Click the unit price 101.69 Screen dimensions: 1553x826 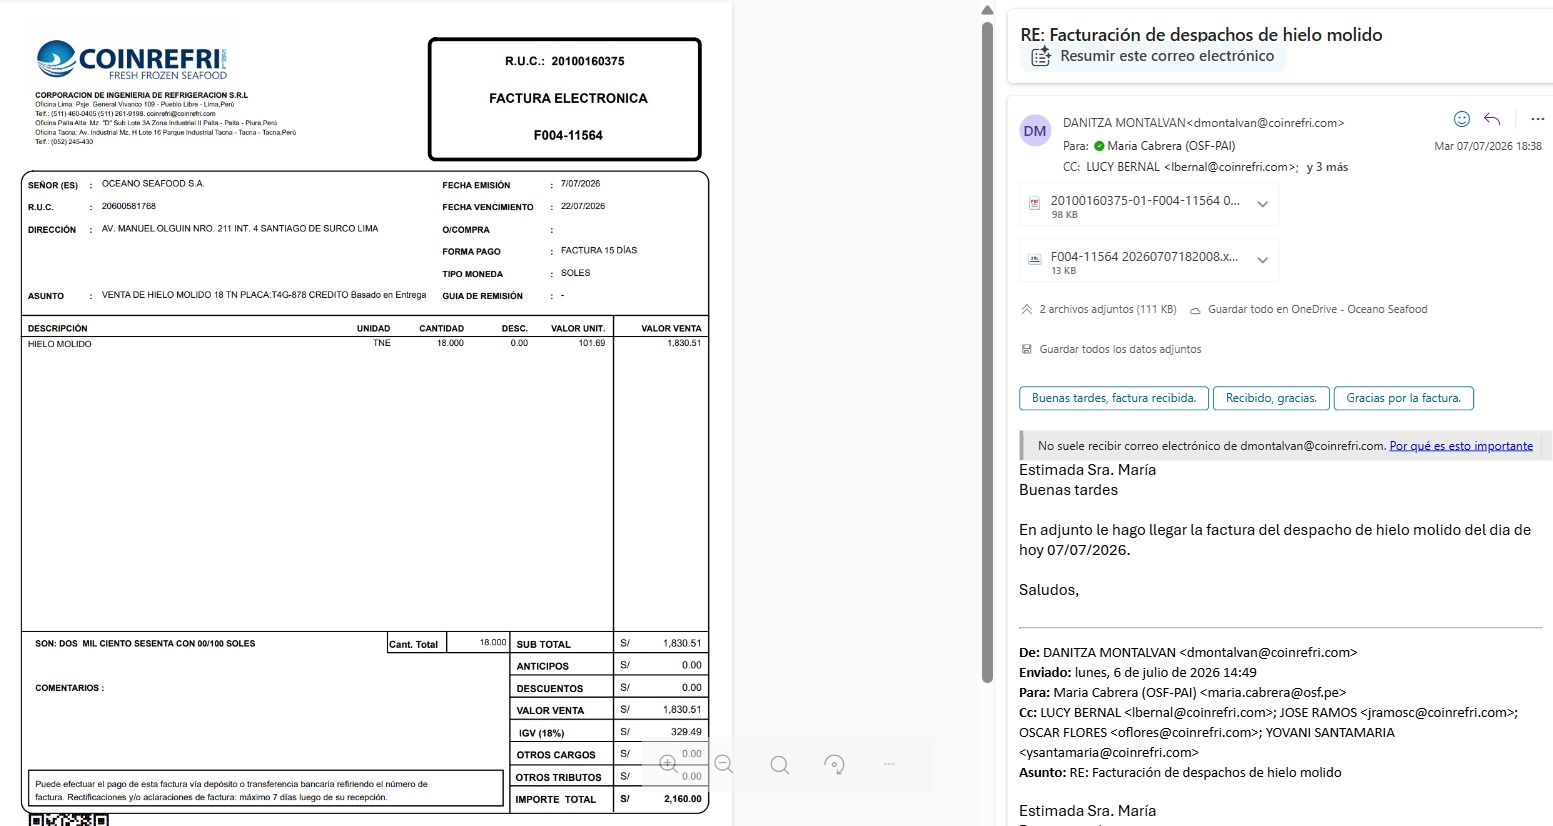coord(592,343)
